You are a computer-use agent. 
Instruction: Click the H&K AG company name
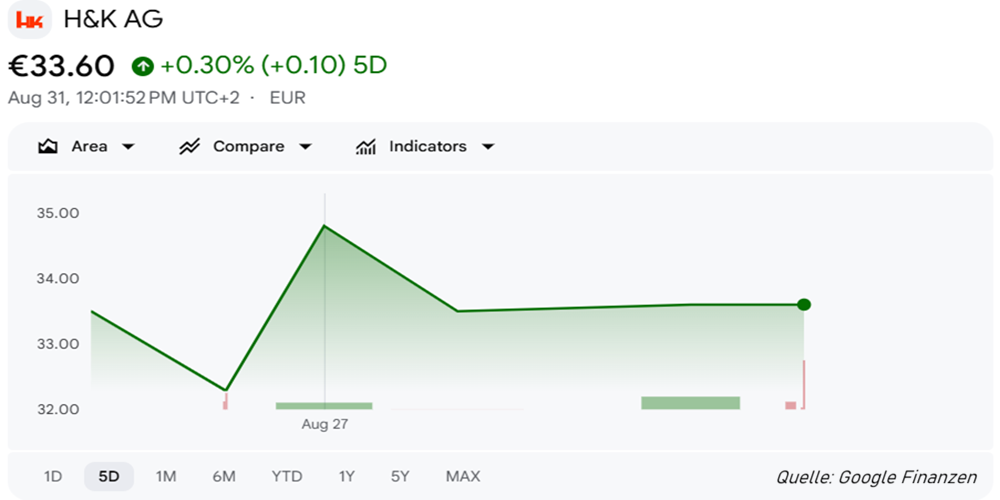coord(114,19)
